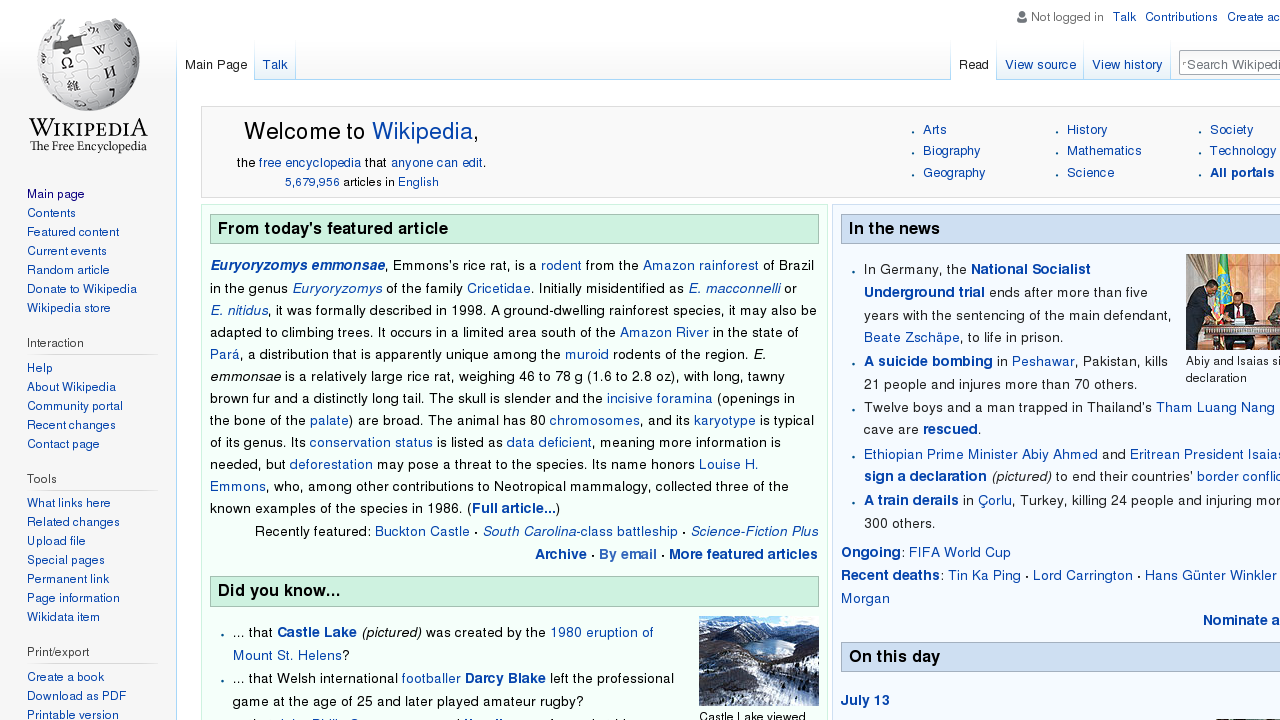1280x720 pixels.
Task: Open the Science portal
Action: pyautogui.click(x=1090, y=173)
